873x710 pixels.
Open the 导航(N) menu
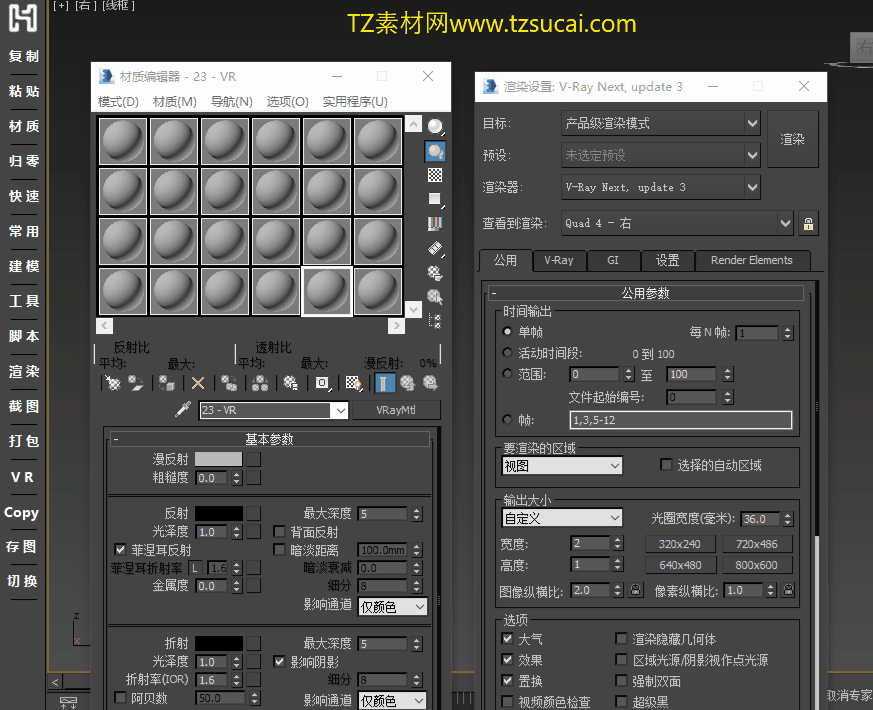pyautogui.click(x=231, y=102)
